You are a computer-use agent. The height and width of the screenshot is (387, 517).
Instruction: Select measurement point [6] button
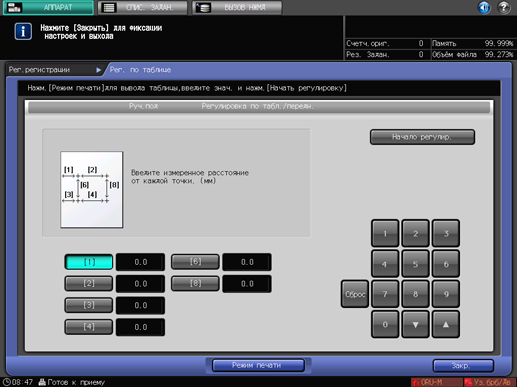tap(195, 262)
